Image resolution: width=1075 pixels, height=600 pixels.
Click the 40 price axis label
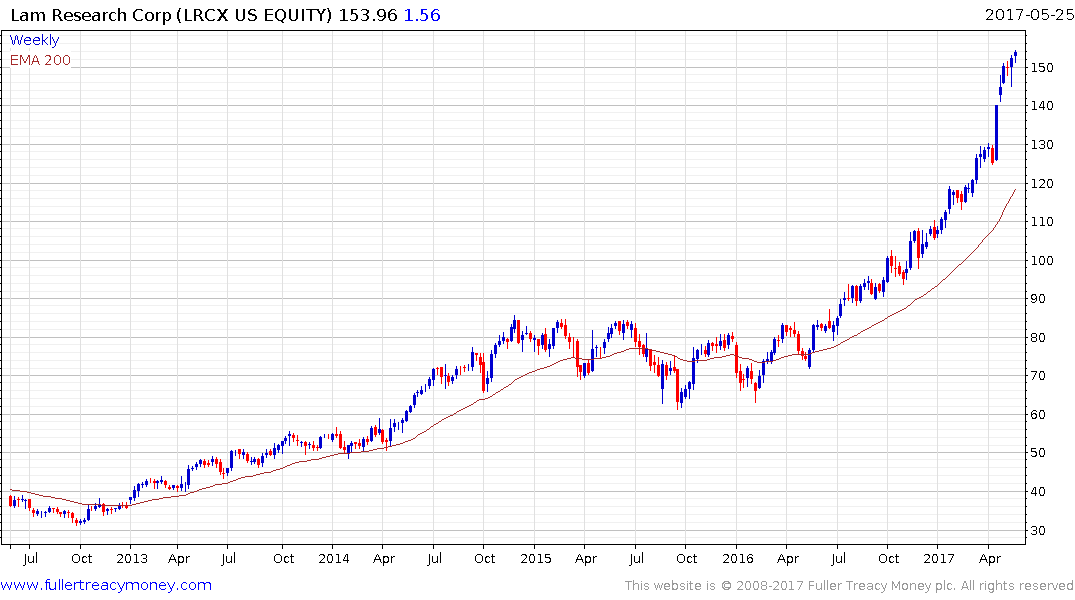(1038, 492)
